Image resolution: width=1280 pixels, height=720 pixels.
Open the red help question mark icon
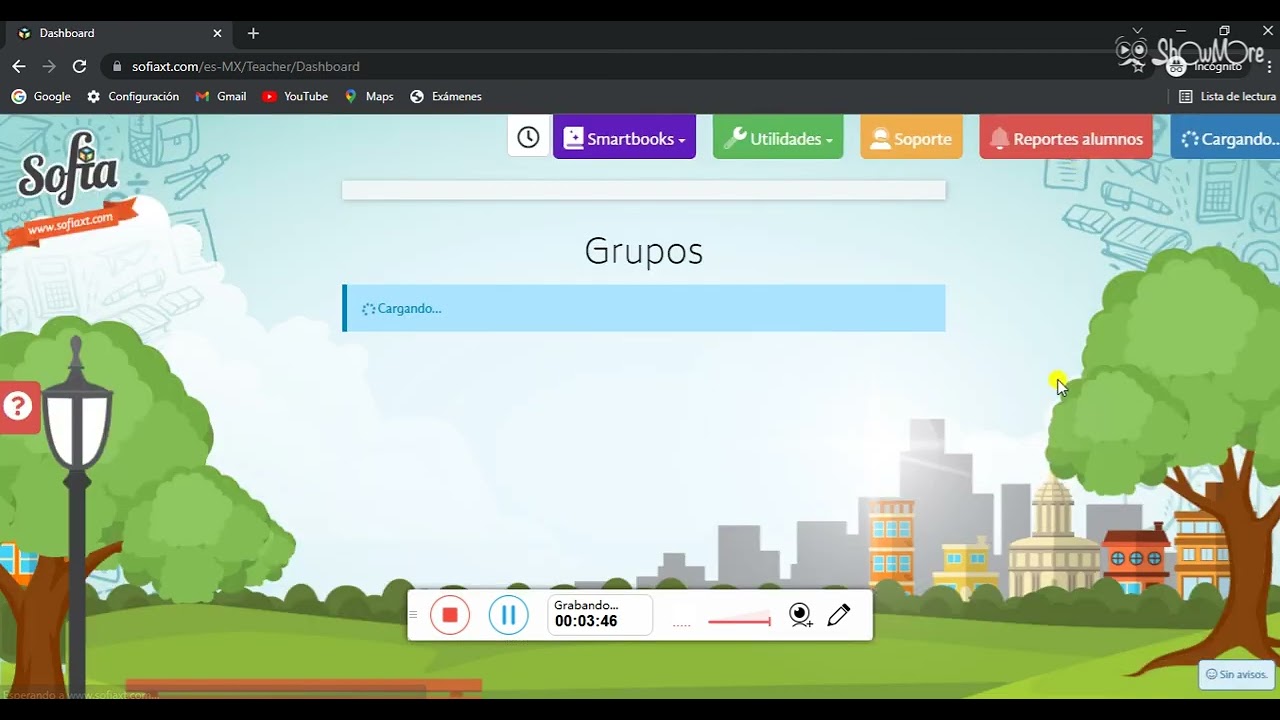(18, 406)
